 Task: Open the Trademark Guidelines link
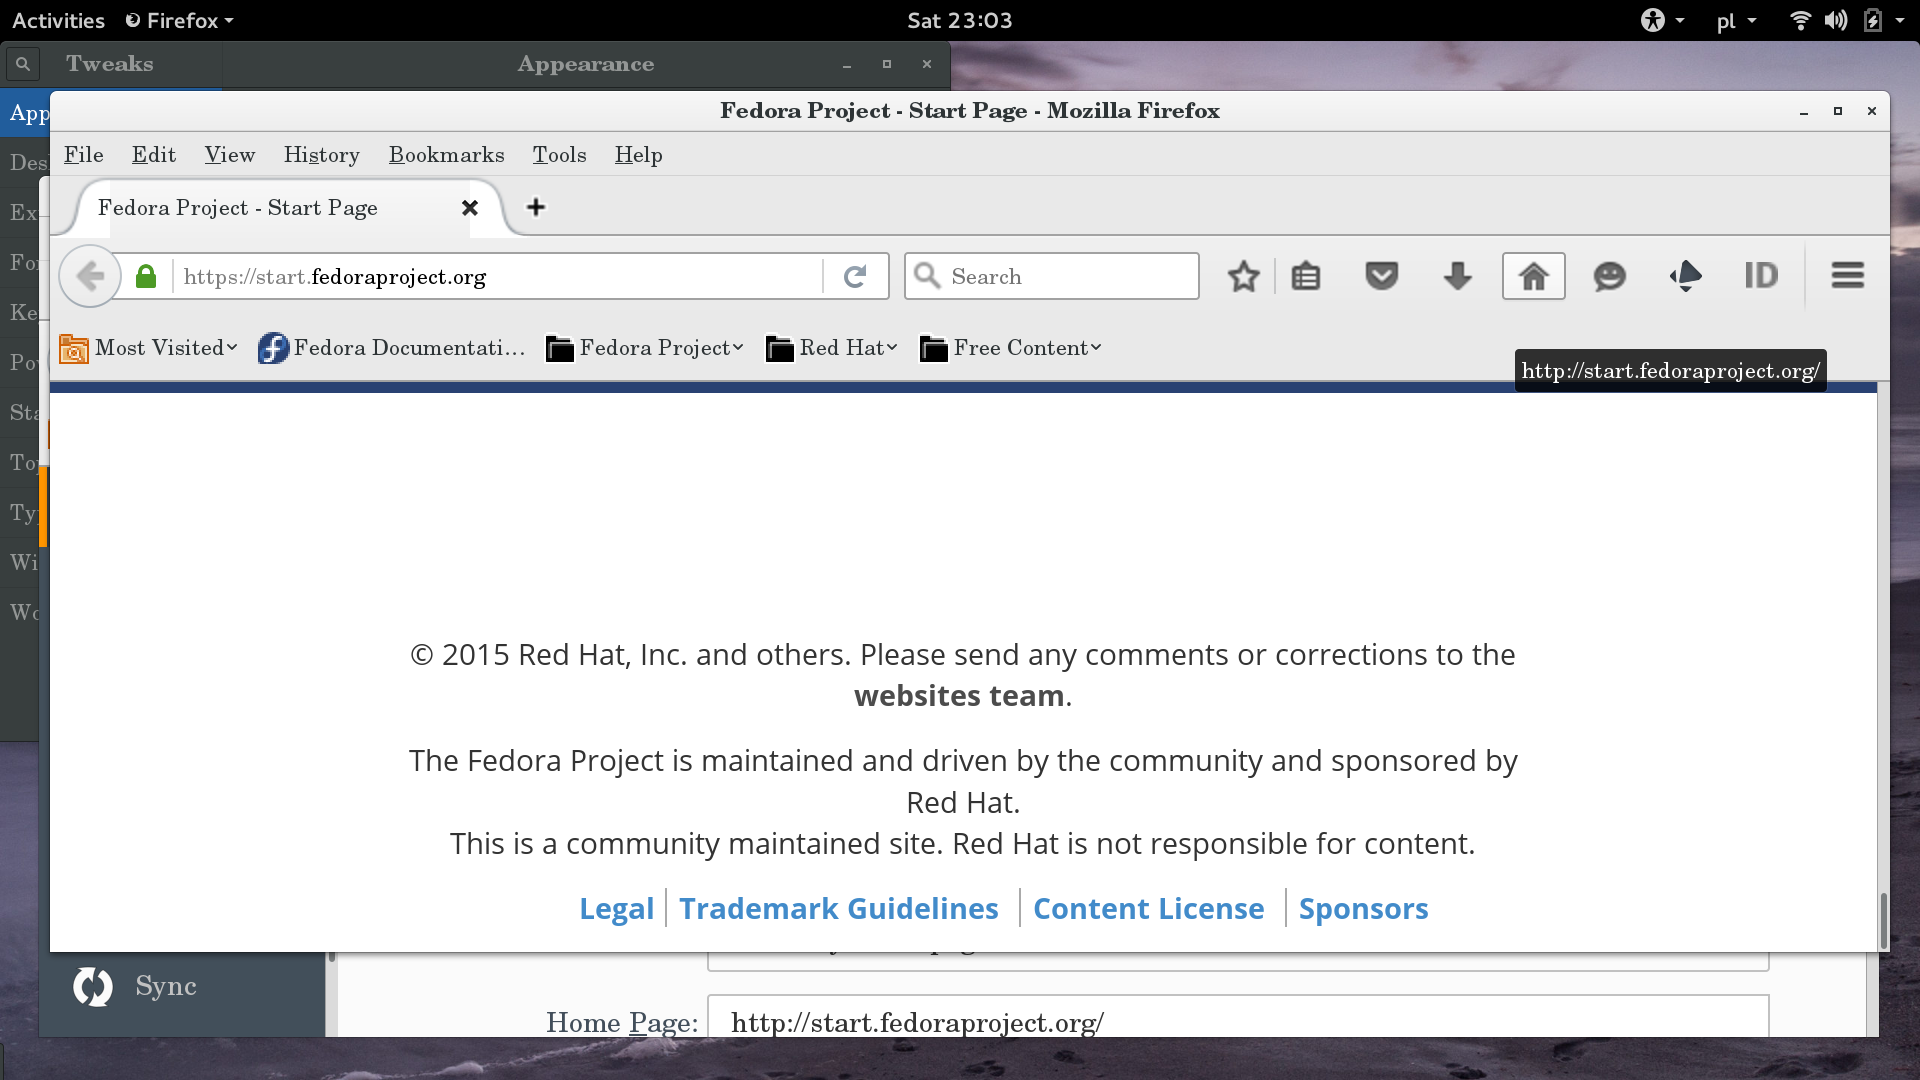(839, 909)
